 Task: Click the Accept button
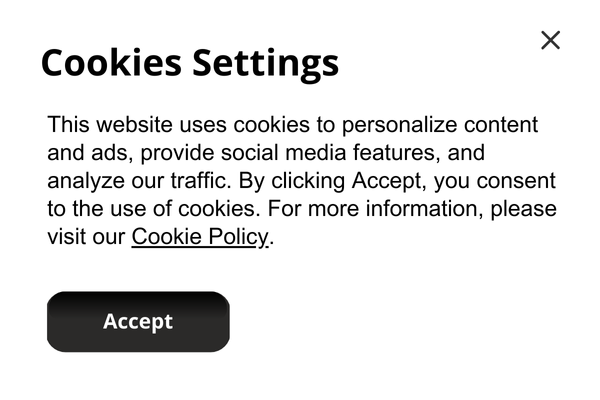tap(138, 322)
